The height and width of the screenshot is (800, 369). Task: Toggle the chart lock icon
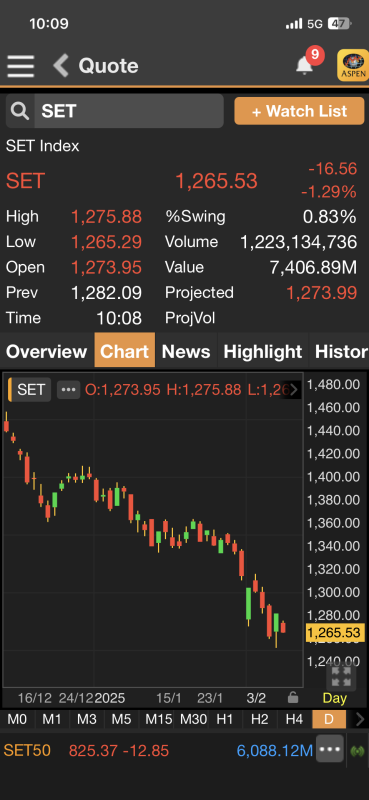[x=293, y=697]
